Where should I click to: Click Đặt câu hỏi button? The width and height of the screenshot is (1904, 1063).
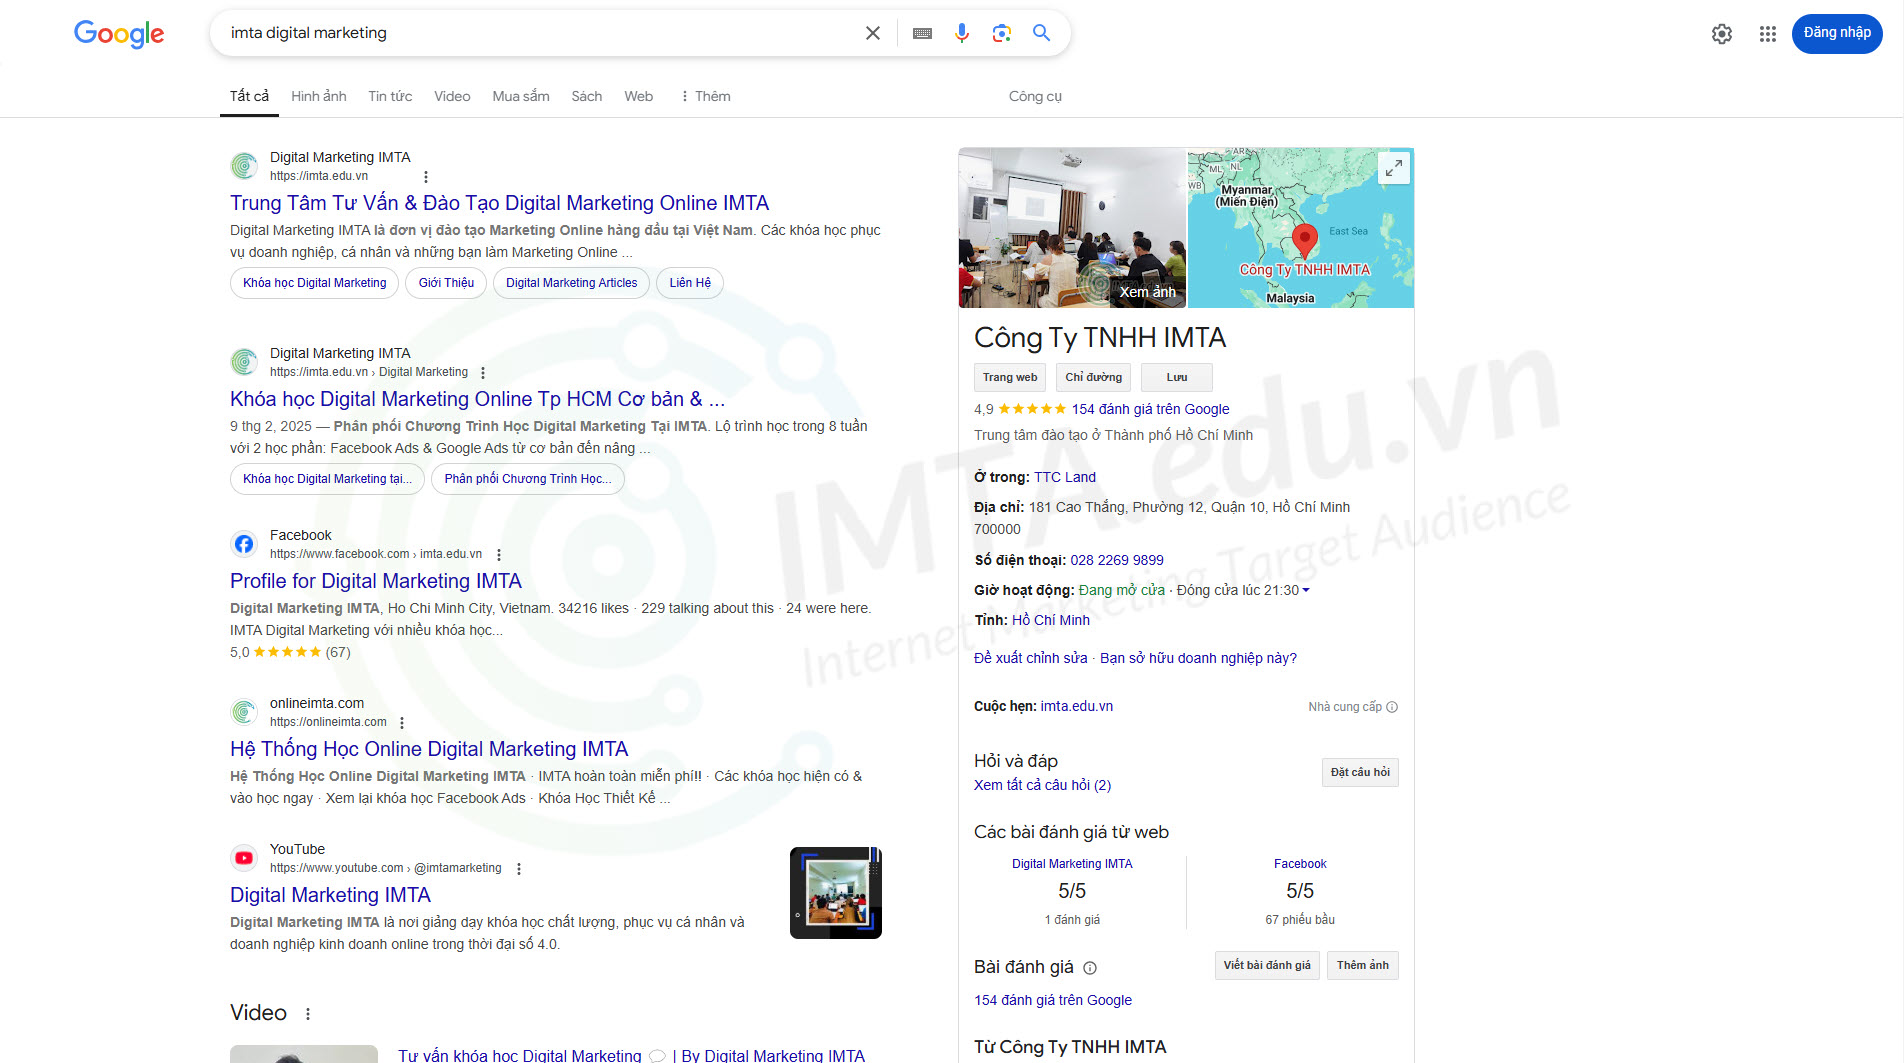click(x=1360, y=773)
